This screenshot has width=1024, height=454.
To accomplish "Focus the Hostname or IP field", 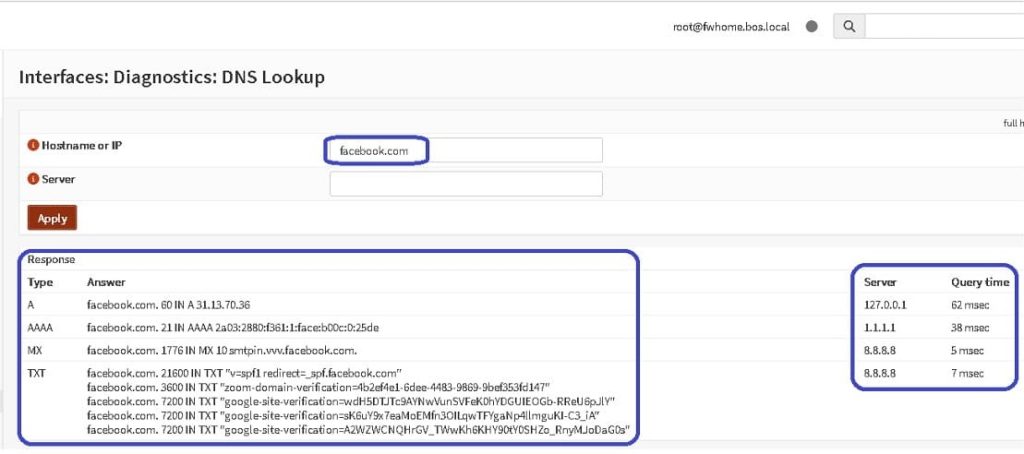I will tap(466, 150).
